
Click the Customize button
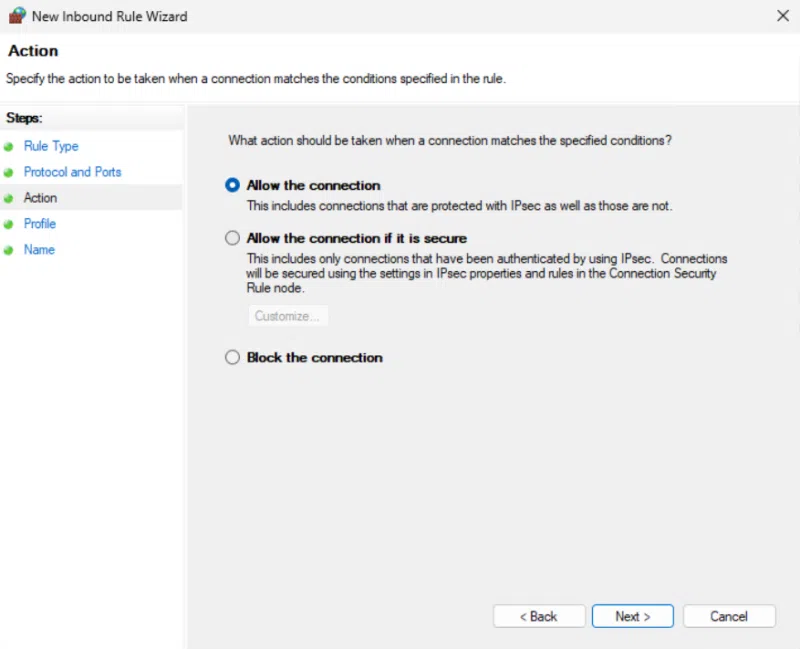(288, 315)
